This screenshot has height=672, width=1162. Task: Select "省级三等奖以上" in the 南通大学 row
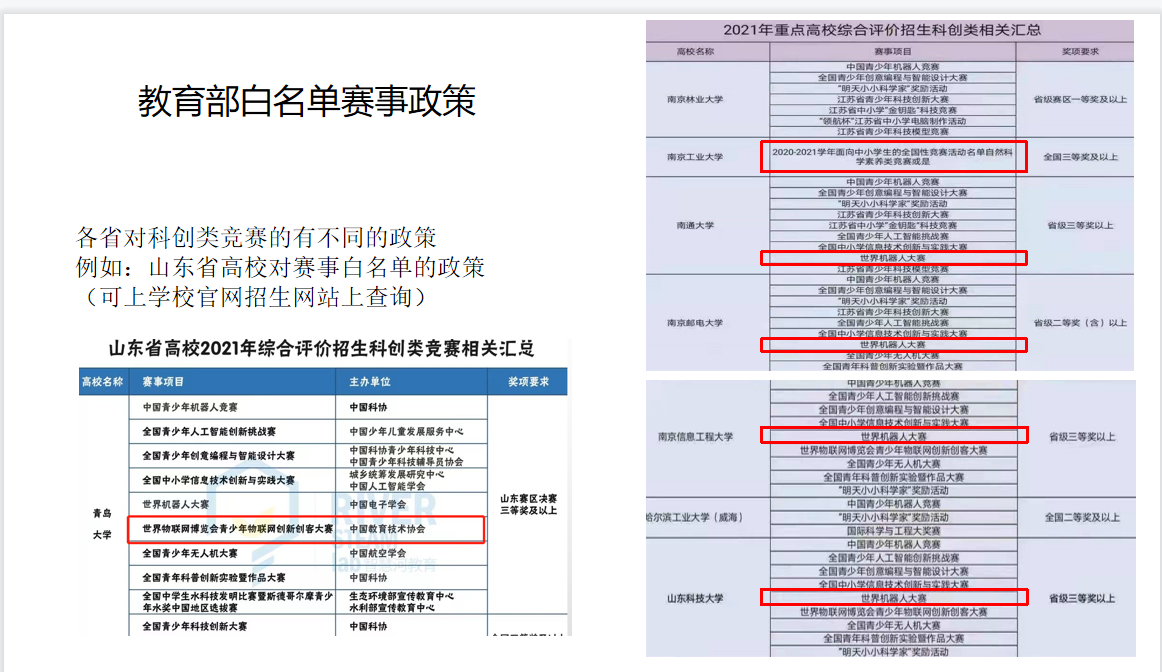(x=1080, y=225)
